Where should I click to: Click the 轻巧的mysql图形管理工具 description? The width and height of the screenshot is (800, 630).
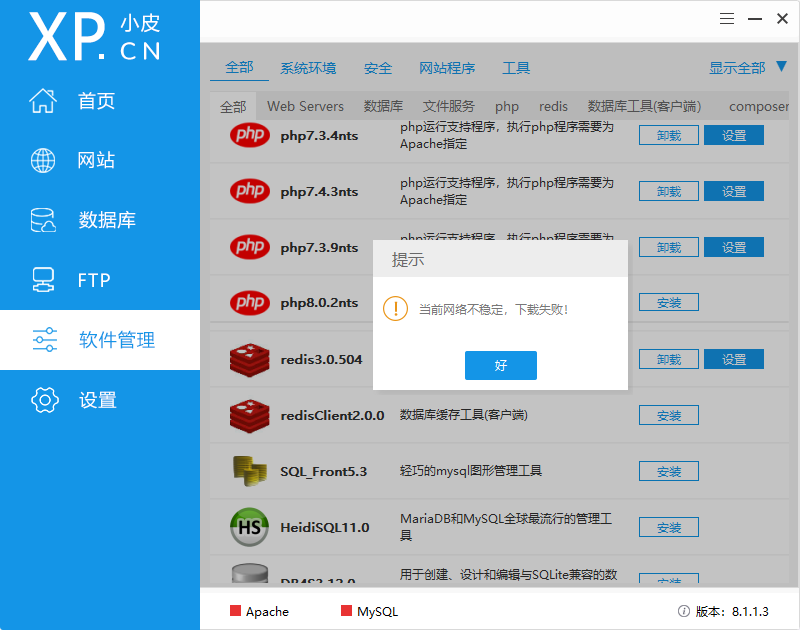pos(470,470)
